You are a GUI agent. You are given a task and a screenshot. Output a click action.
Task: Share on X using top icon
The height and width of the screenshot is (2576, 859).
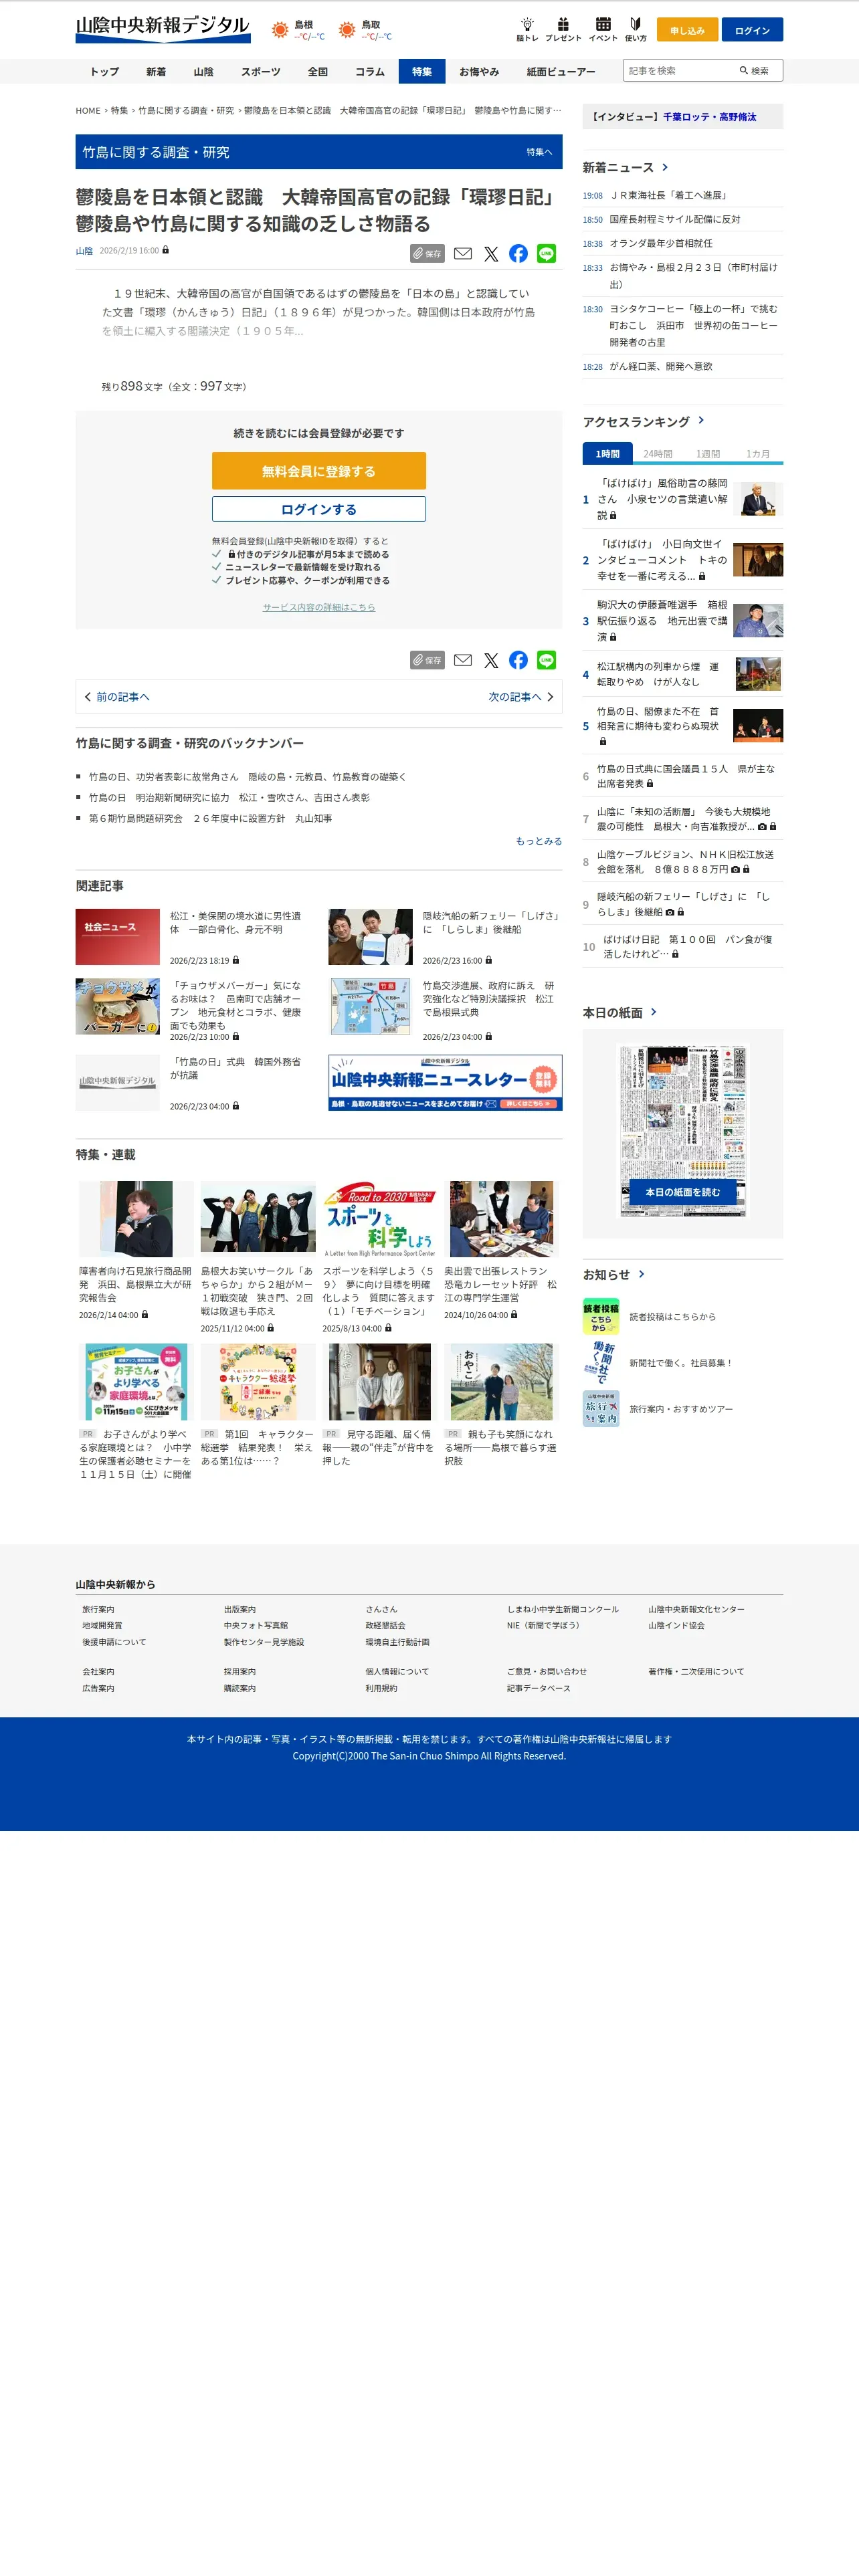pos(491,253)
